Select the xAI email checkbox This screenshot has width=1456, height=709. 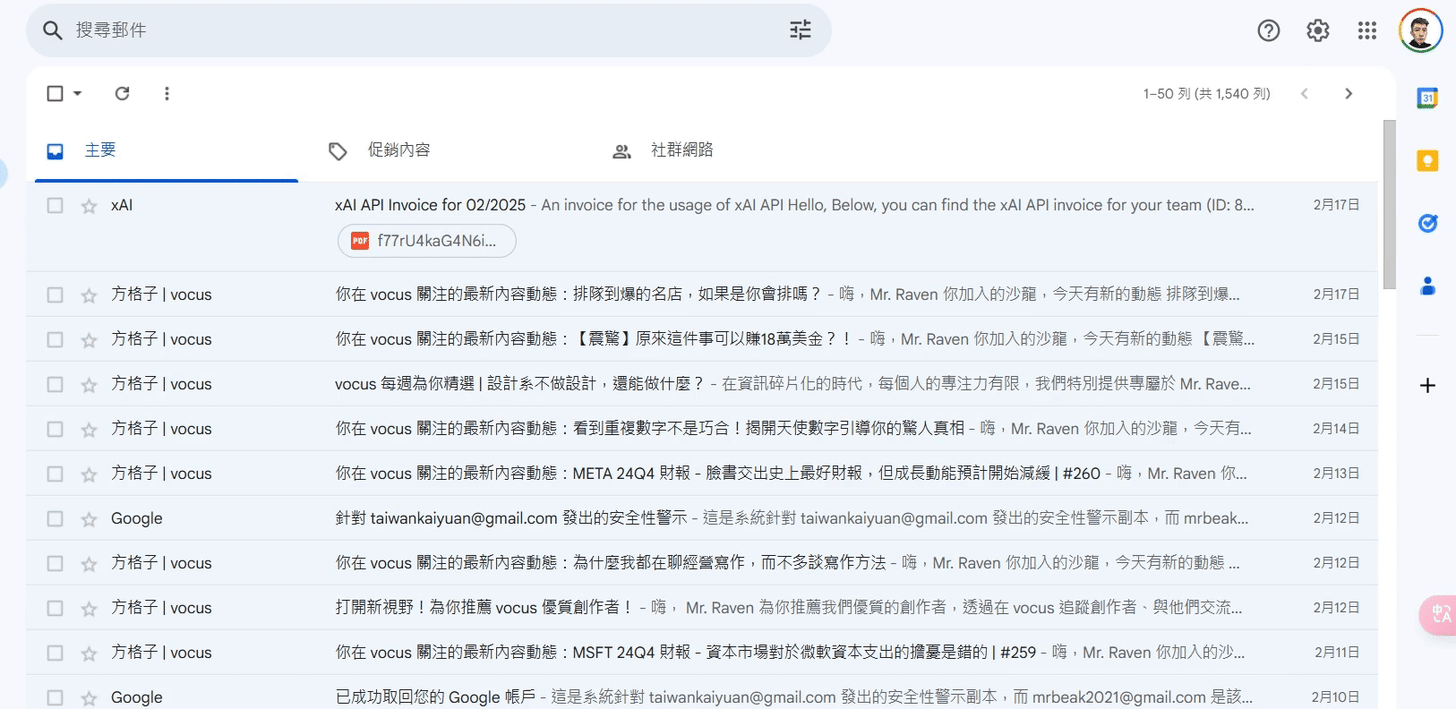[55, 205]
